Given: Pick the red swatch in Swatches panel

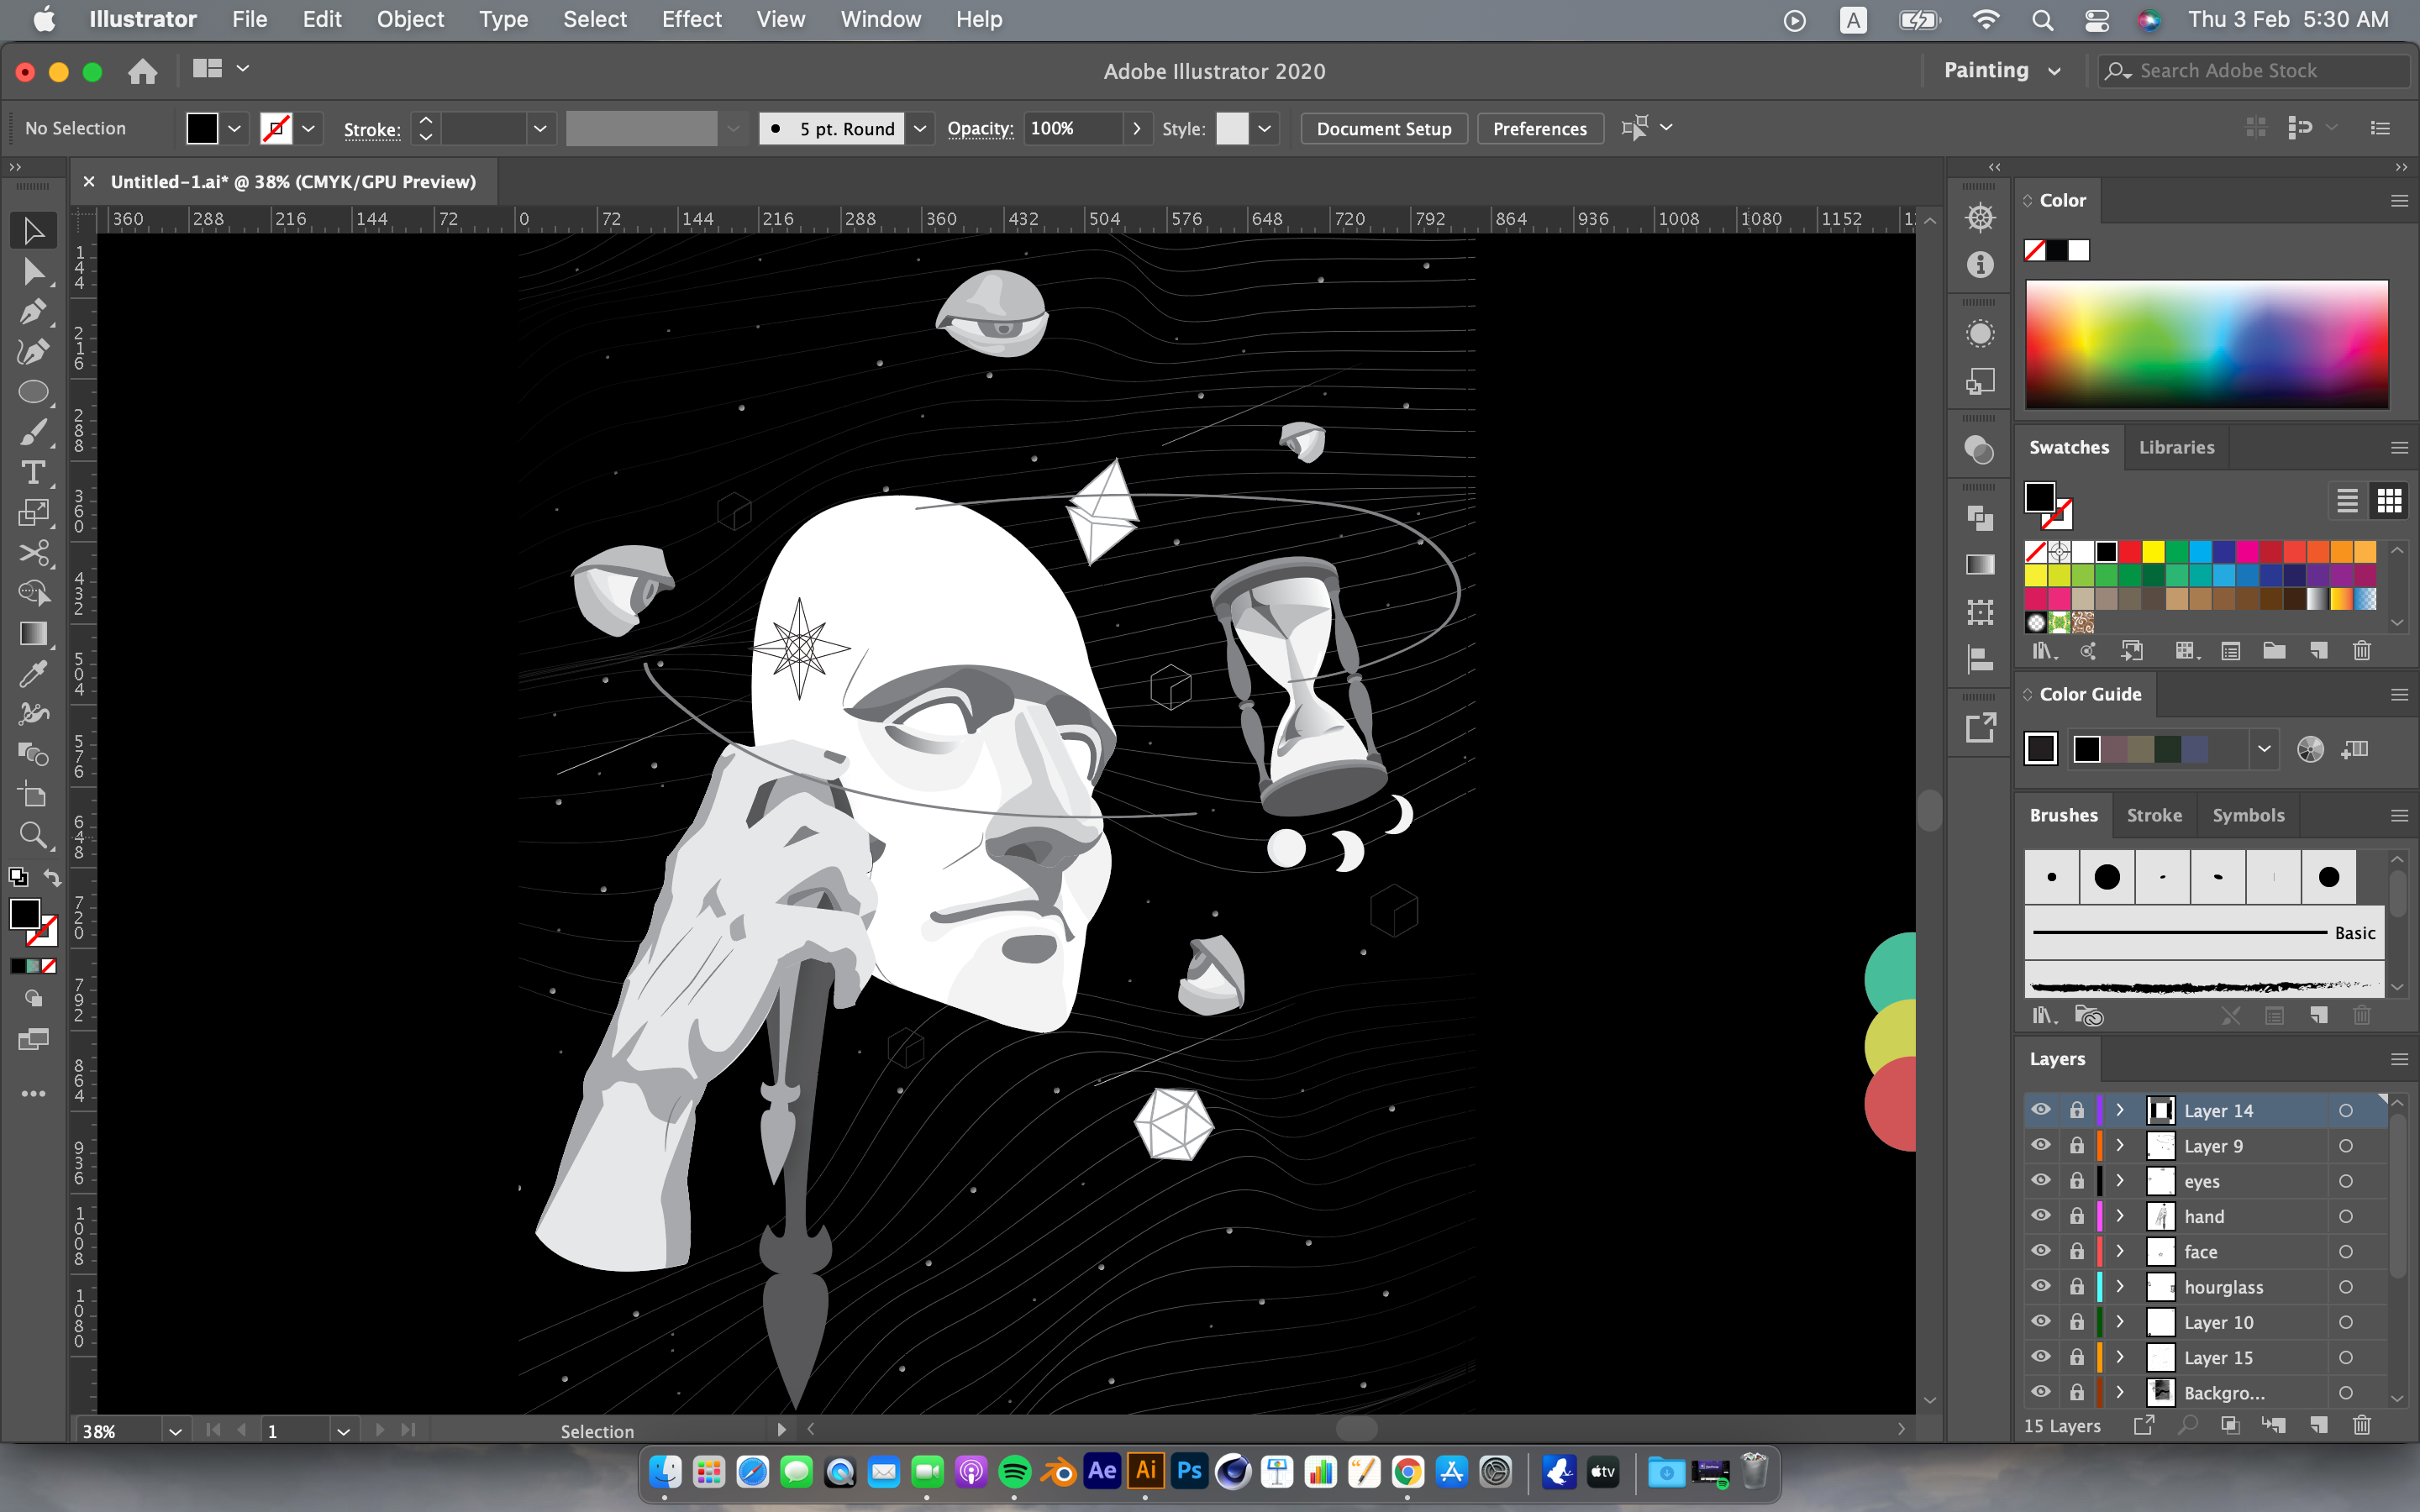Looking at the screenshot, I should click(2130, 551).
